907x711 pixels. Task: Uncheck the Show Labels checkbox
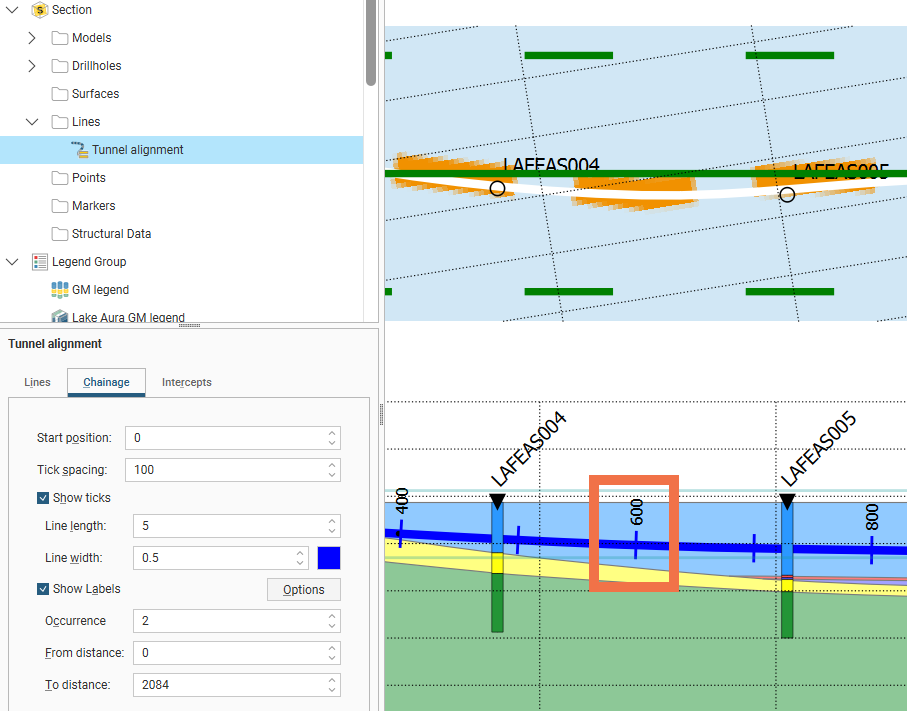tap(43, 589)
